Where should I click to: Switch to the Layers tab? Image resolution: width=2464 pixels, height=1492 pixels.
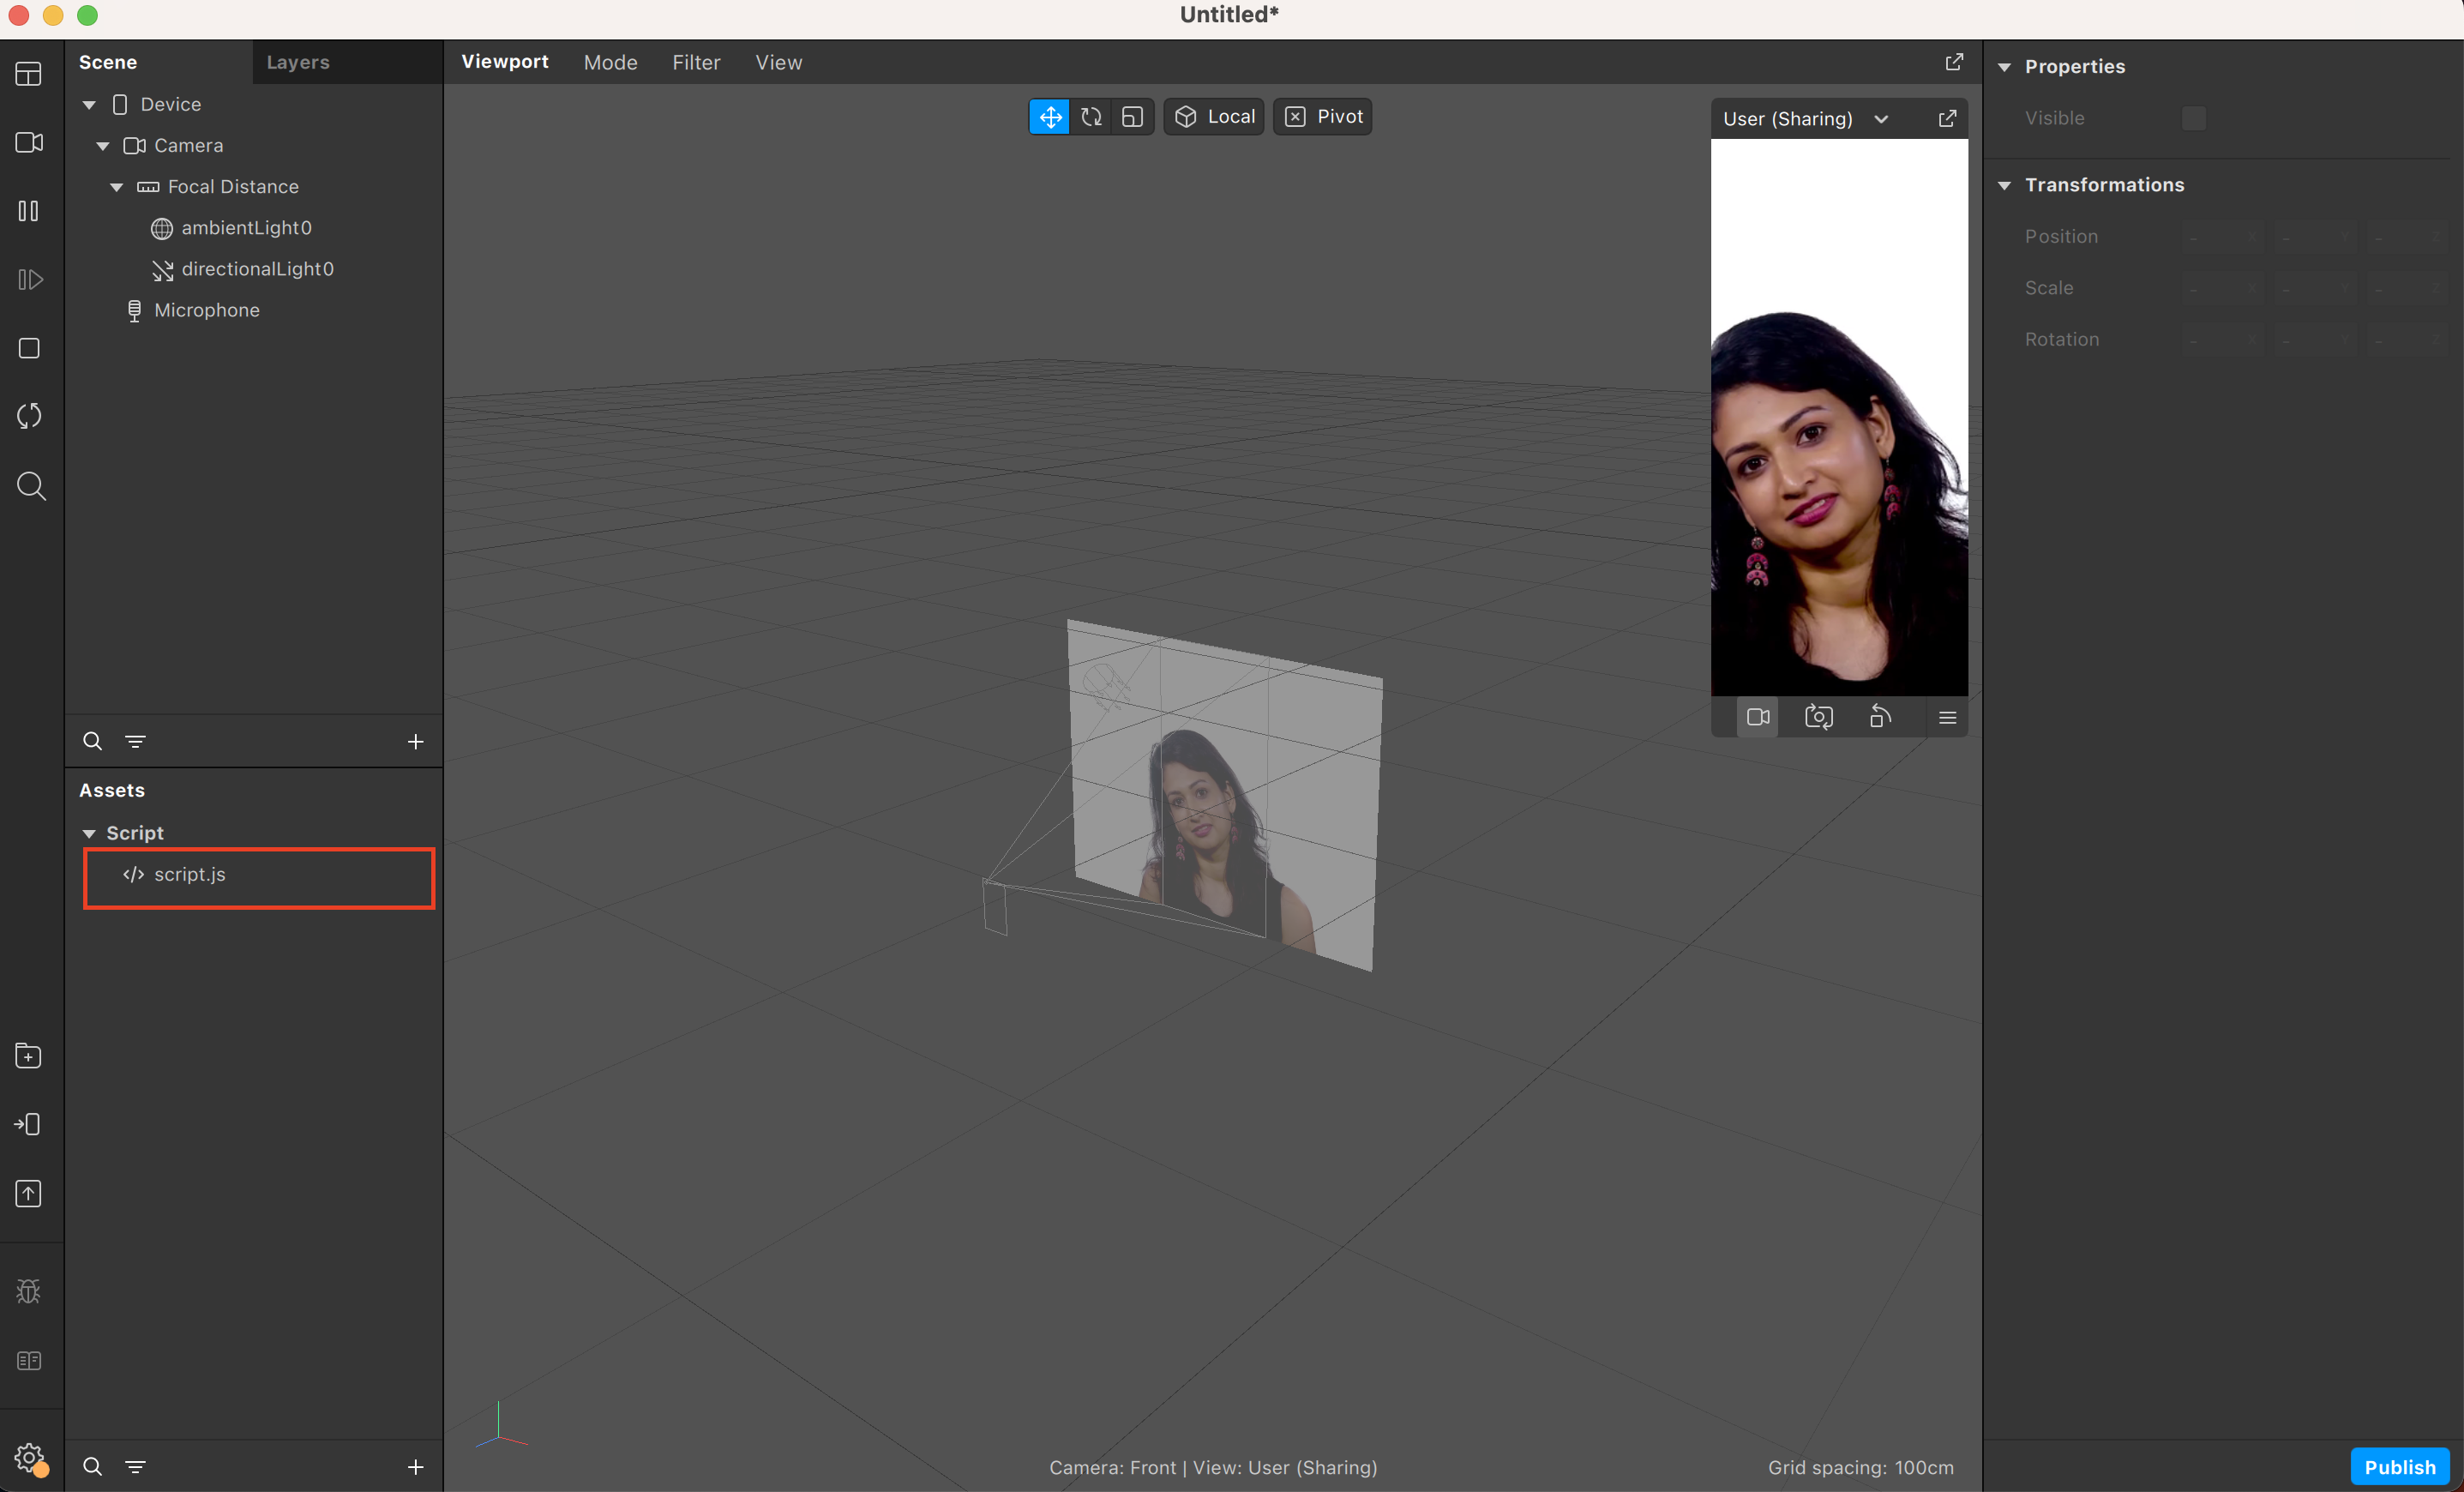coord(298,62)
